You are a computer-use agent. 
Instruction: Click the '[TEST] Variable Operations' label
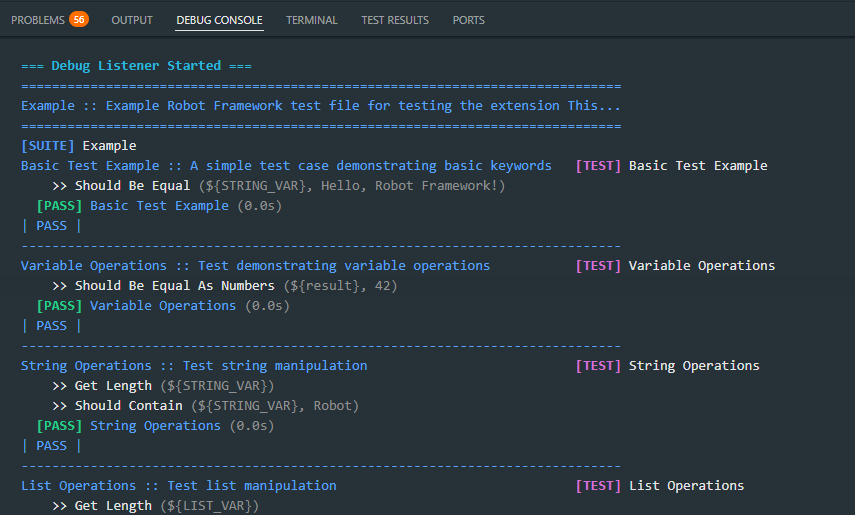tap(675, 266)
